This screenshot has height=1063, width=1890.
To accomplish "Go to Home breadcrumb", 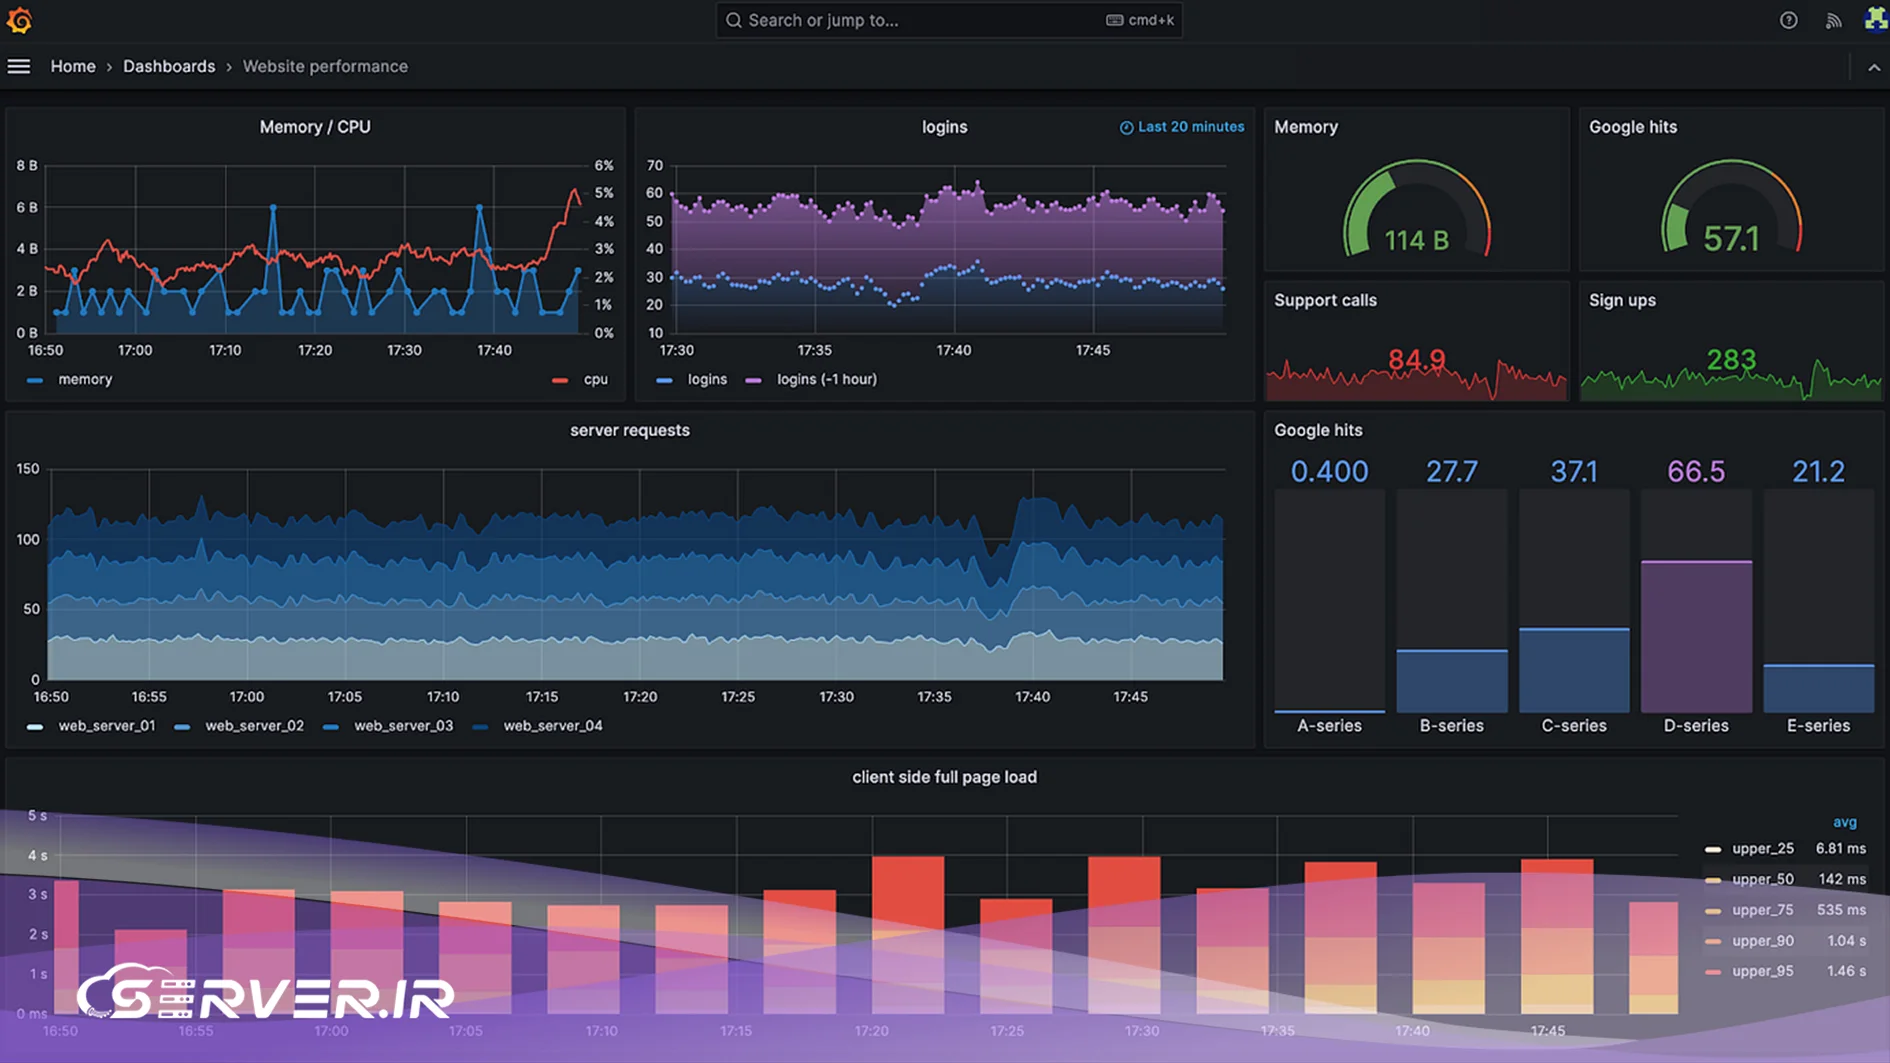I will (73, 66).
